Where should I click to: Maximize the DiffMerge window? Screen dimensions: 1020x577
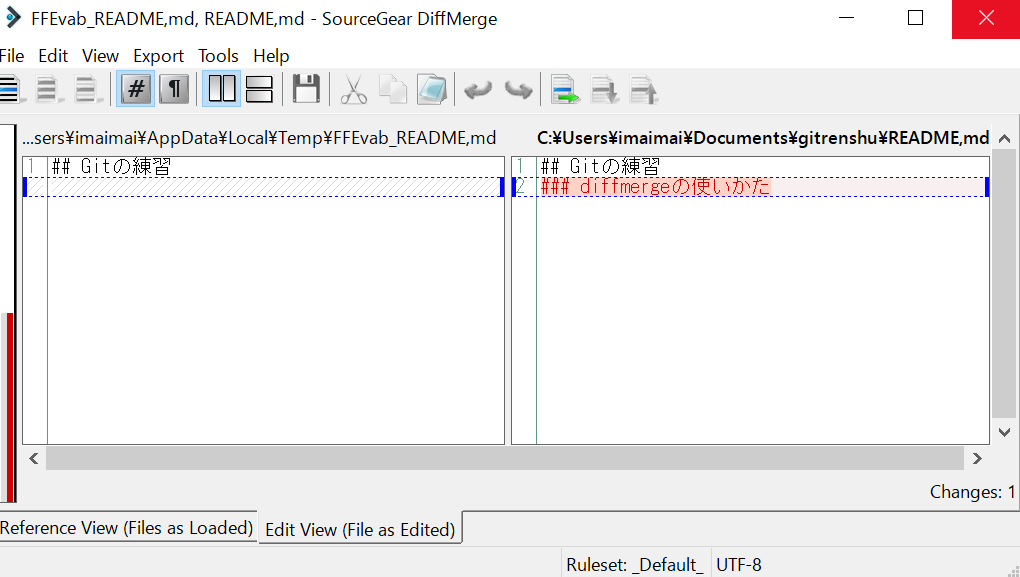(x=915, y=18)
